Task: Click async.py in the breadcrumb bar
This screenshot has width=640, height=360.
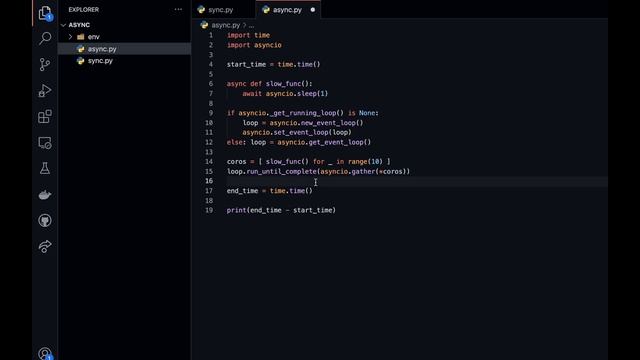Action: click(226, 25)
